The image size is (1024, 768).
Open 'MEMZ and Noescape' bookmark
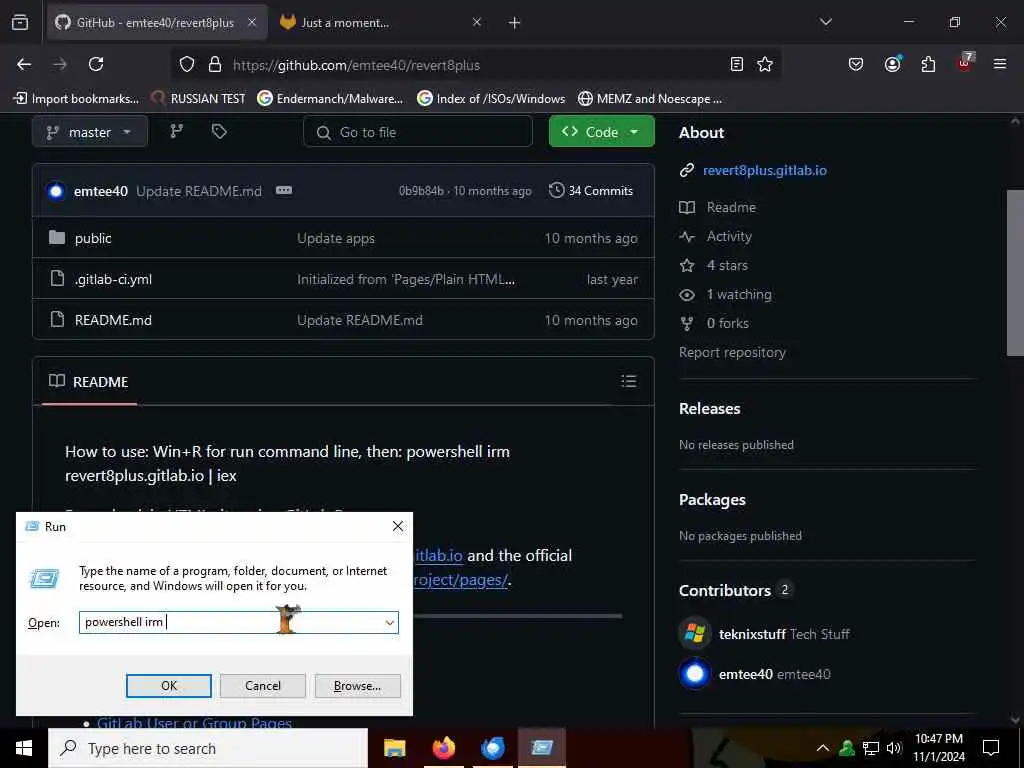pyautogui.click(x=650, y=99)
